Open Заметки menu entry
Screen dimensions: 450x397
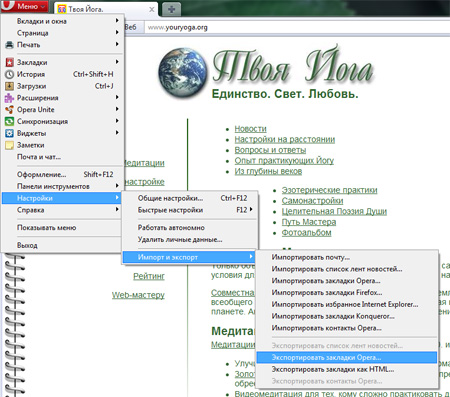pyautogui.click(x=62, y=145)
